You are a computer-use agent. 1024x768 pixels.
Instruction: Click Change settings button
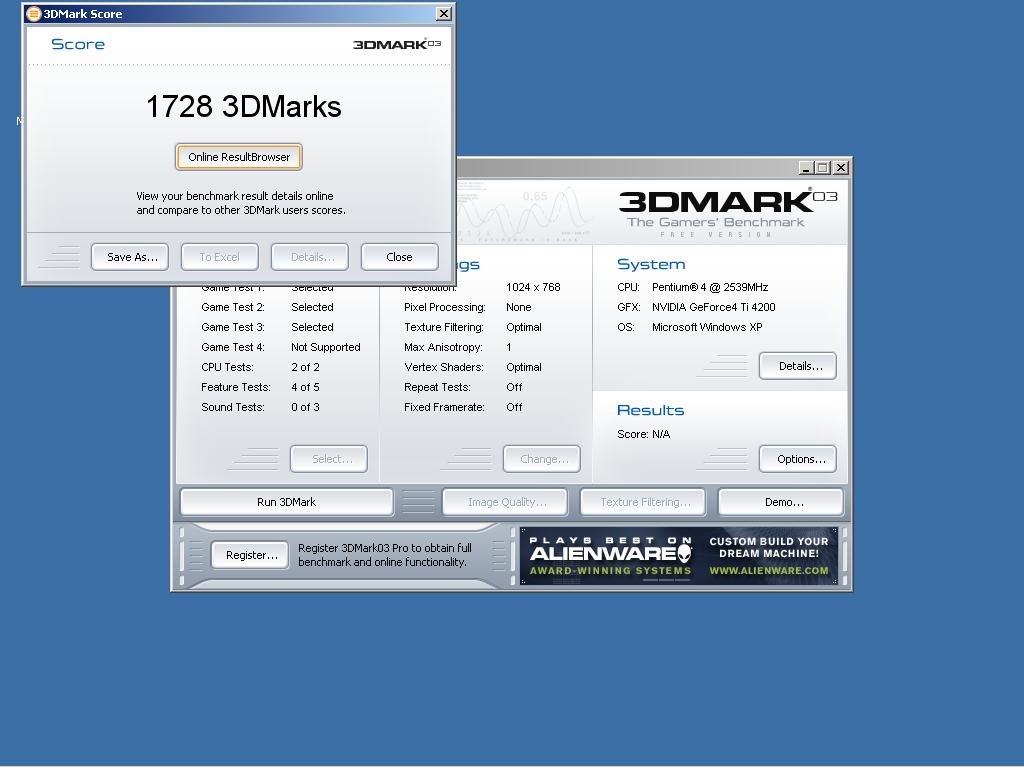point(541,459)
